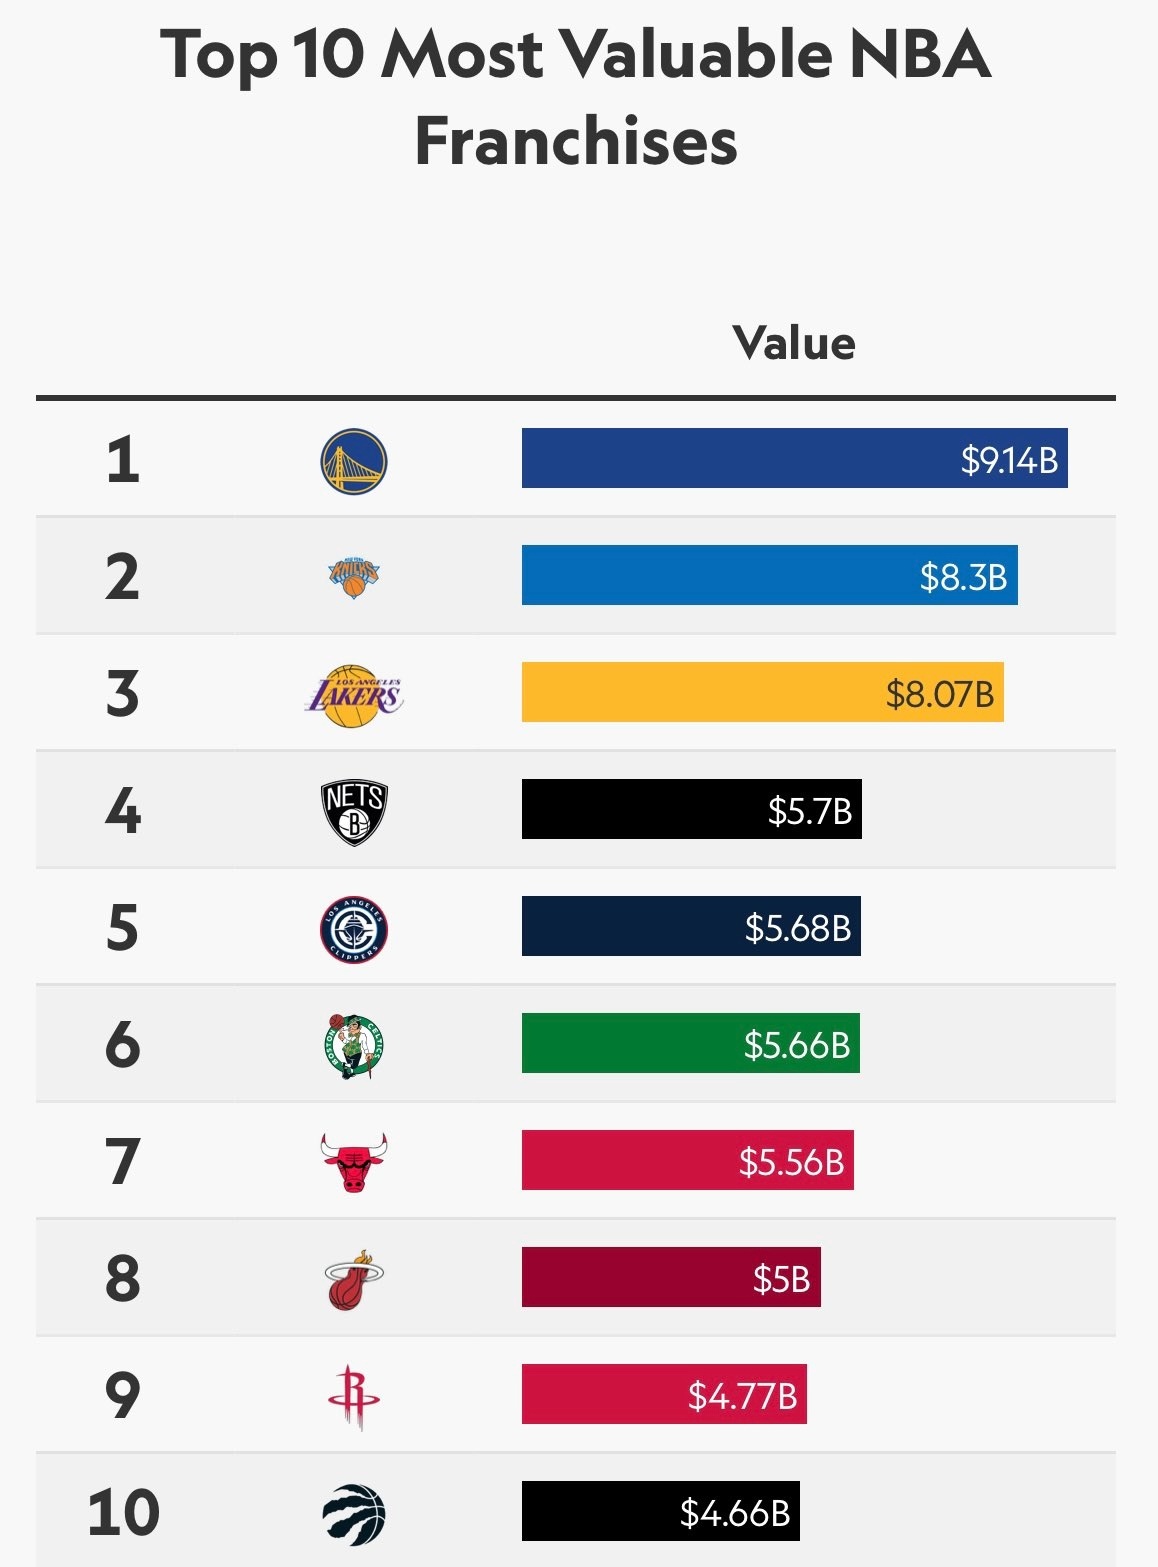Viewport: 1158px width, 1567px height.
Task: Select rank number 10
Action: pos(123,1512)
